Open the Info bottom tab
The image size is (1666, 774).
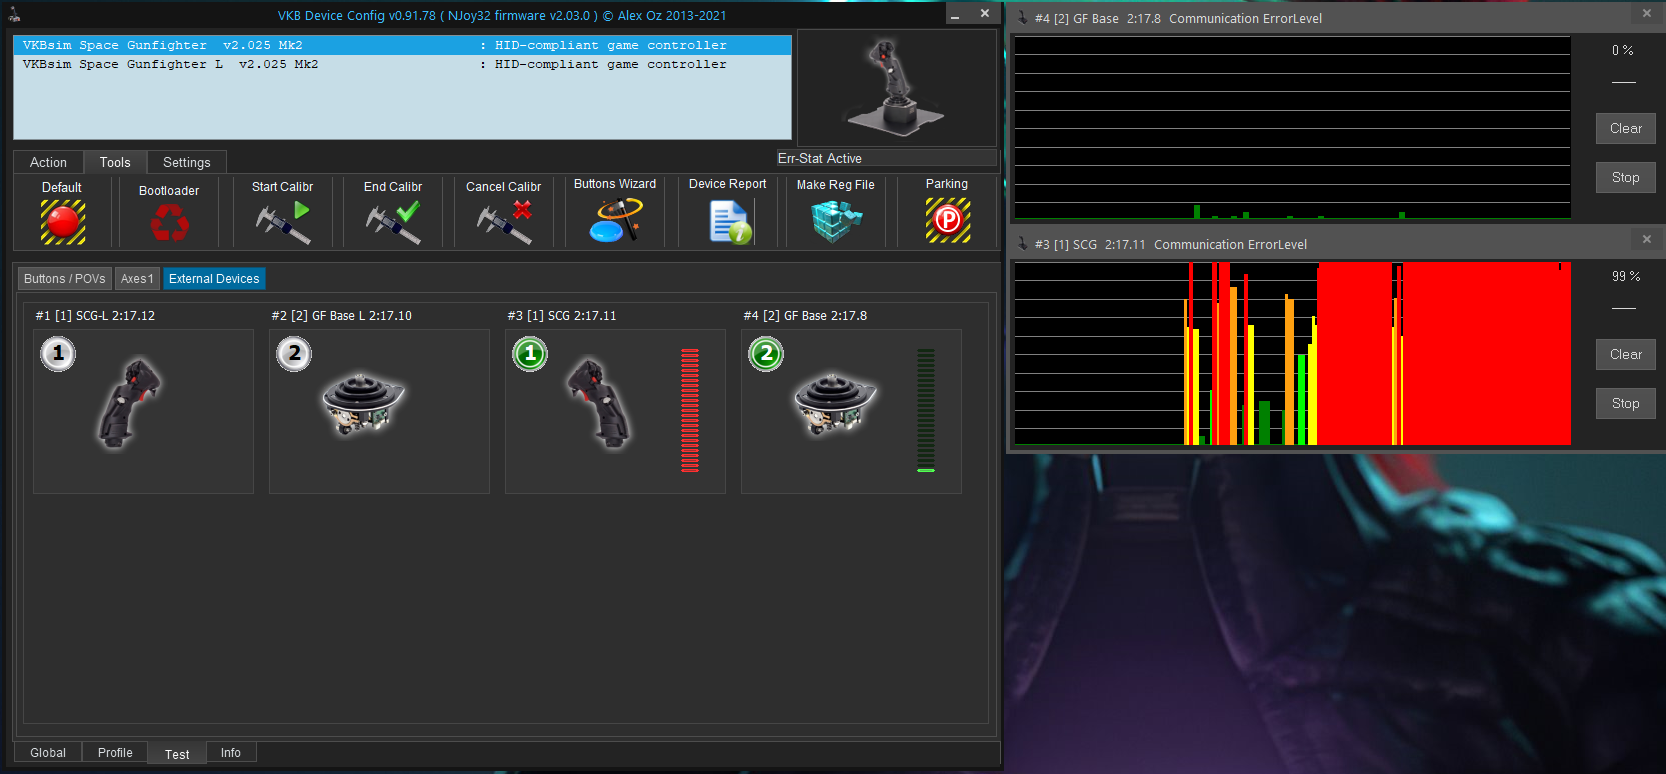[231, 753]
